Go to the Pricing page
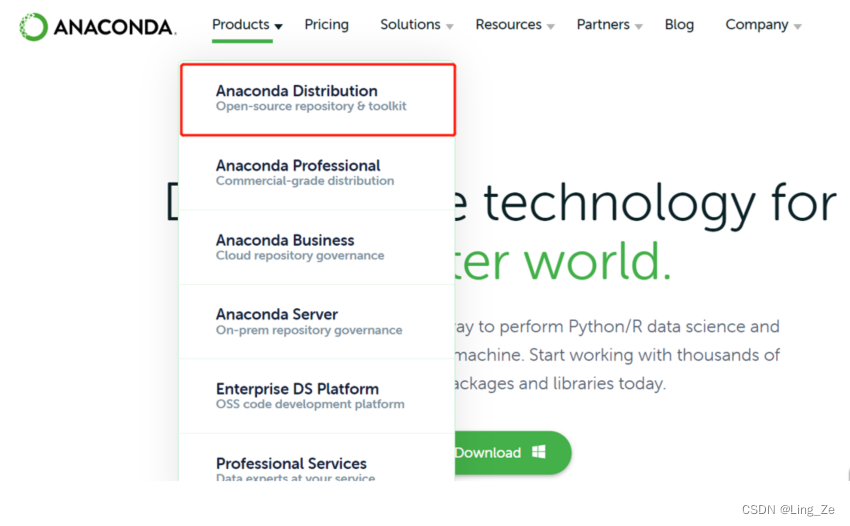The image size is (850, 526). [x=326, y=24]
